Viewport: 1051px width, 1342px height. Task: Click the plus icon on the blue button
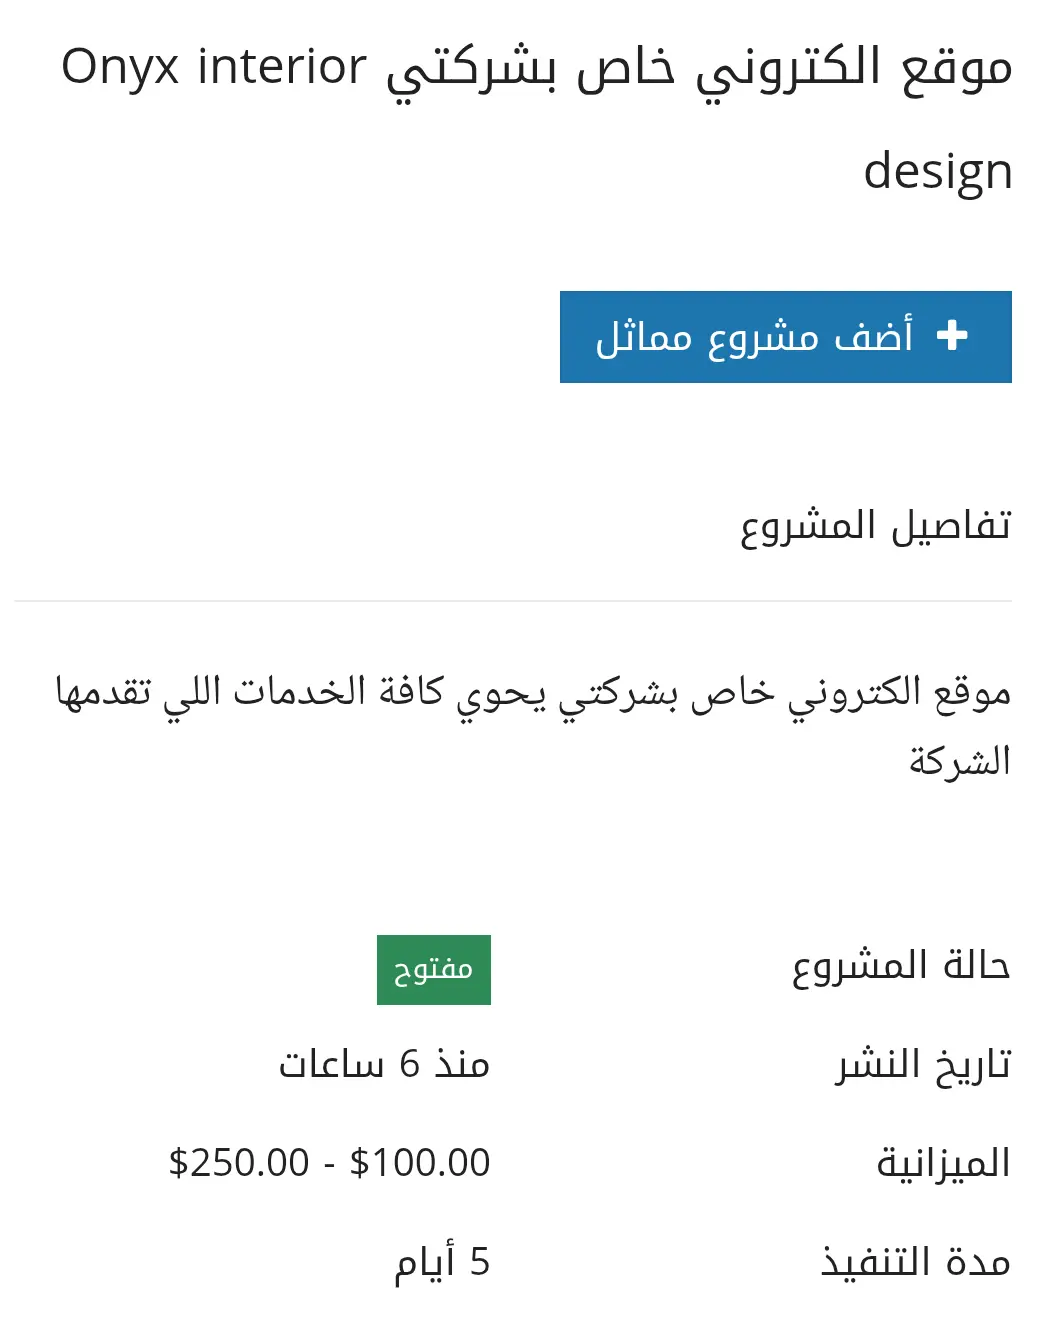coord(952,336)
